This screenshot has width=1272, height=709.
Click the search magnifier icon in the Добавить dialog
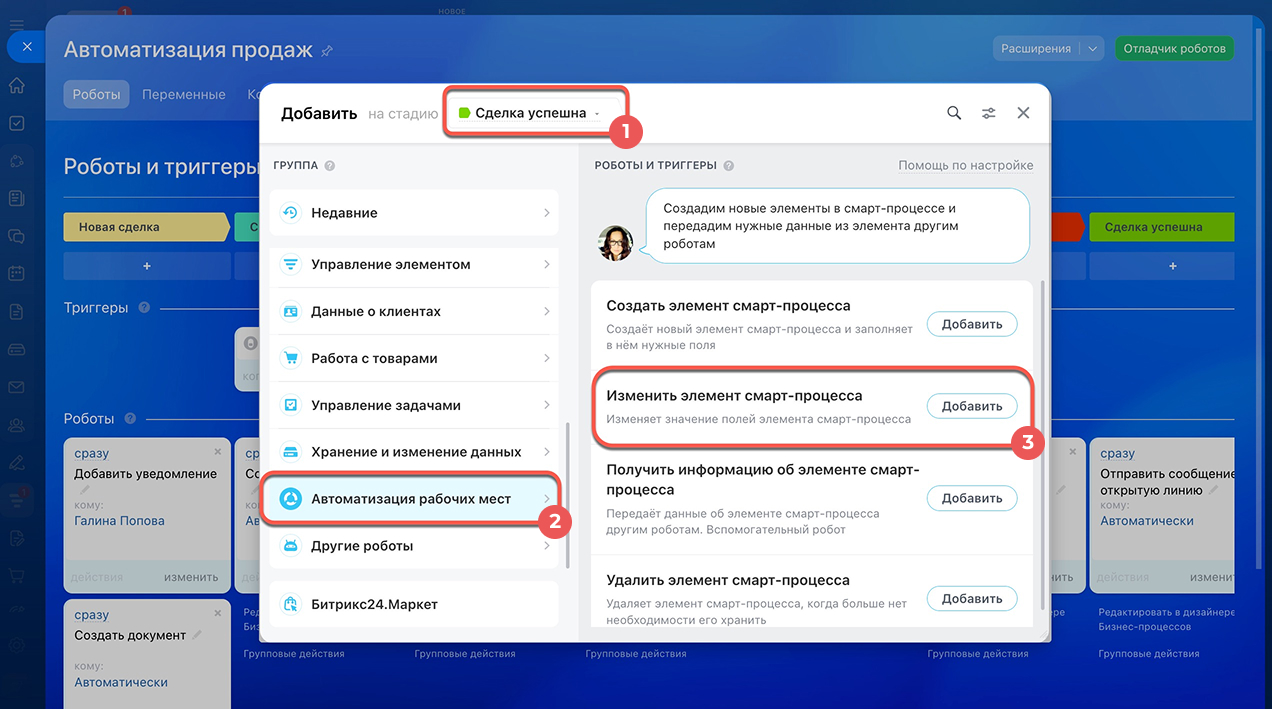coord(954,113)
